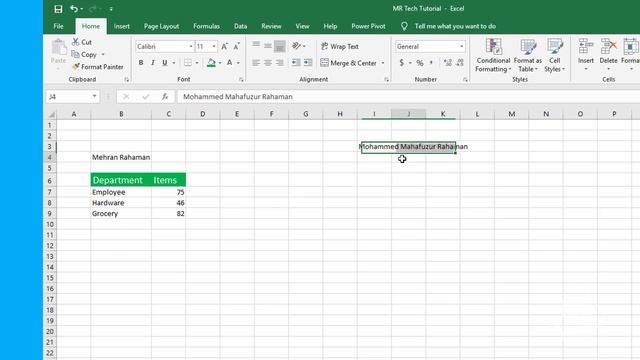The height and width of the screenshot is (360, 640).
Task: Open the Formulas tab
Action: pyautogui.click(x=206, y=26)
